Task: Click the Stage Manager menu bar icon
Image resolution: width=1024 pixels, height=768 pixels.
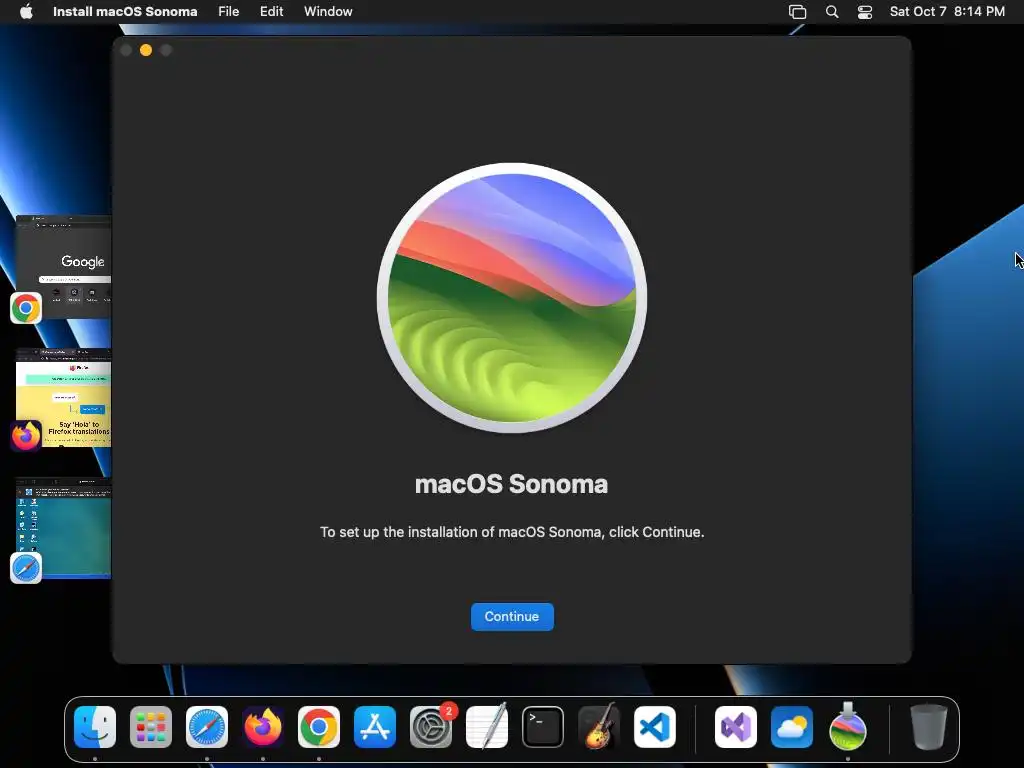Action: point(797,12)
